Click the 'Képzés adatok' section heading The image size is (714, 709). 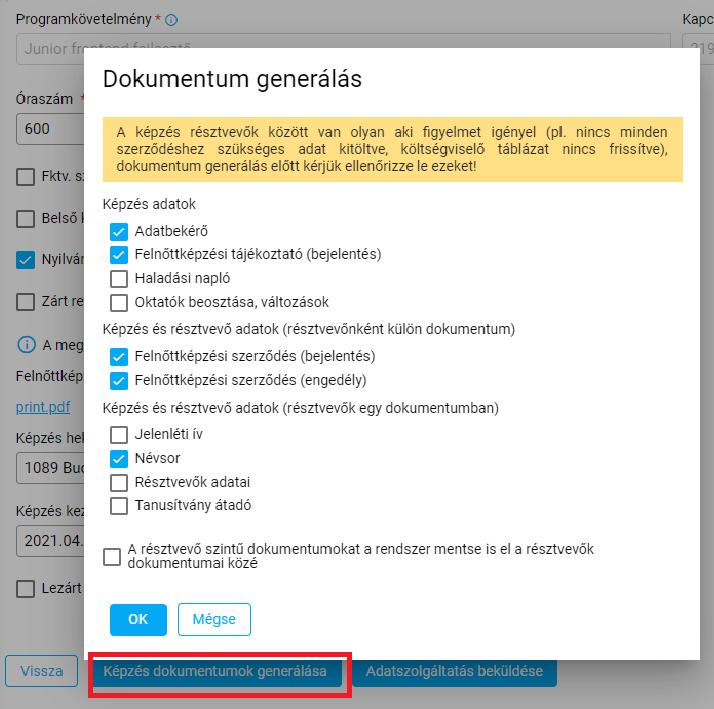(x=149, y=204)
